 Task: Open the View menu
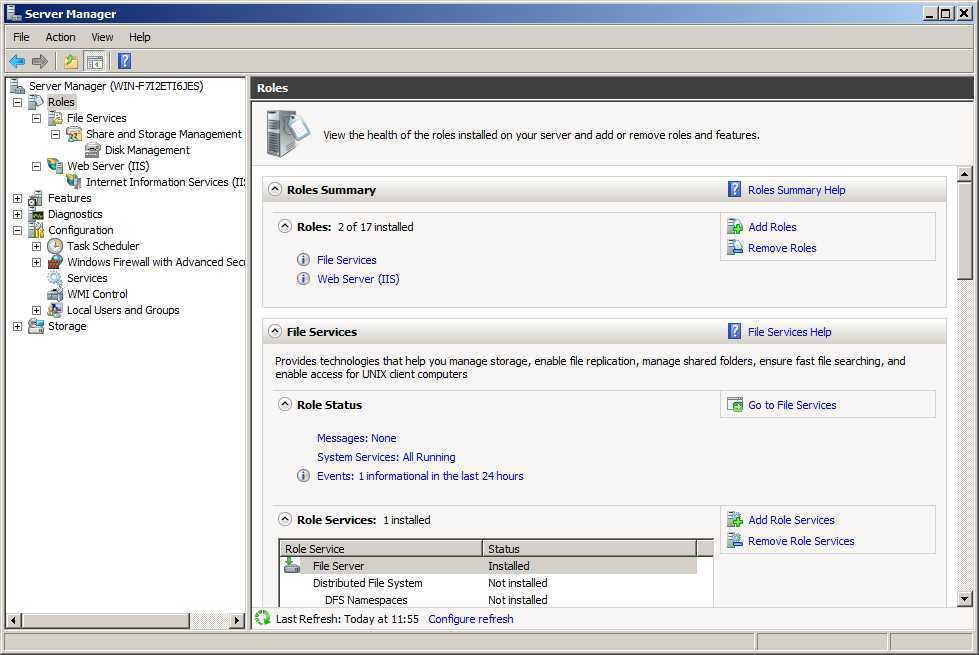pyautogui.click(x=102, y=37)
